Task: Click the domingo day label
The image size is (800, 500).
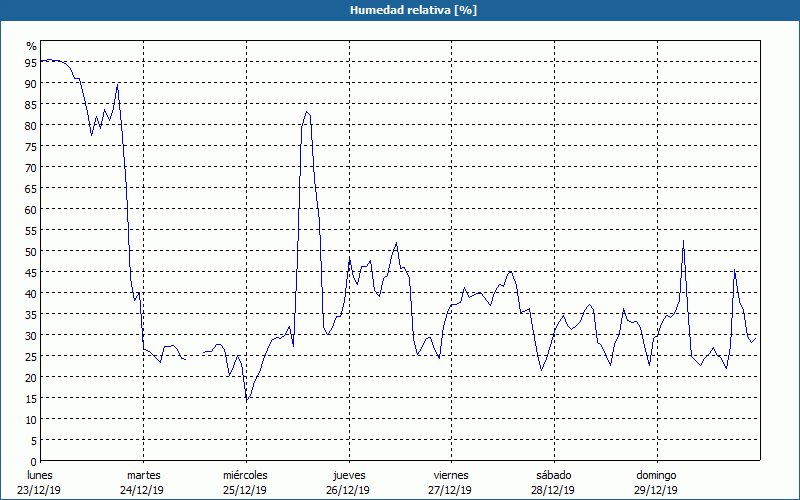Action: click(x=657, y=475)
